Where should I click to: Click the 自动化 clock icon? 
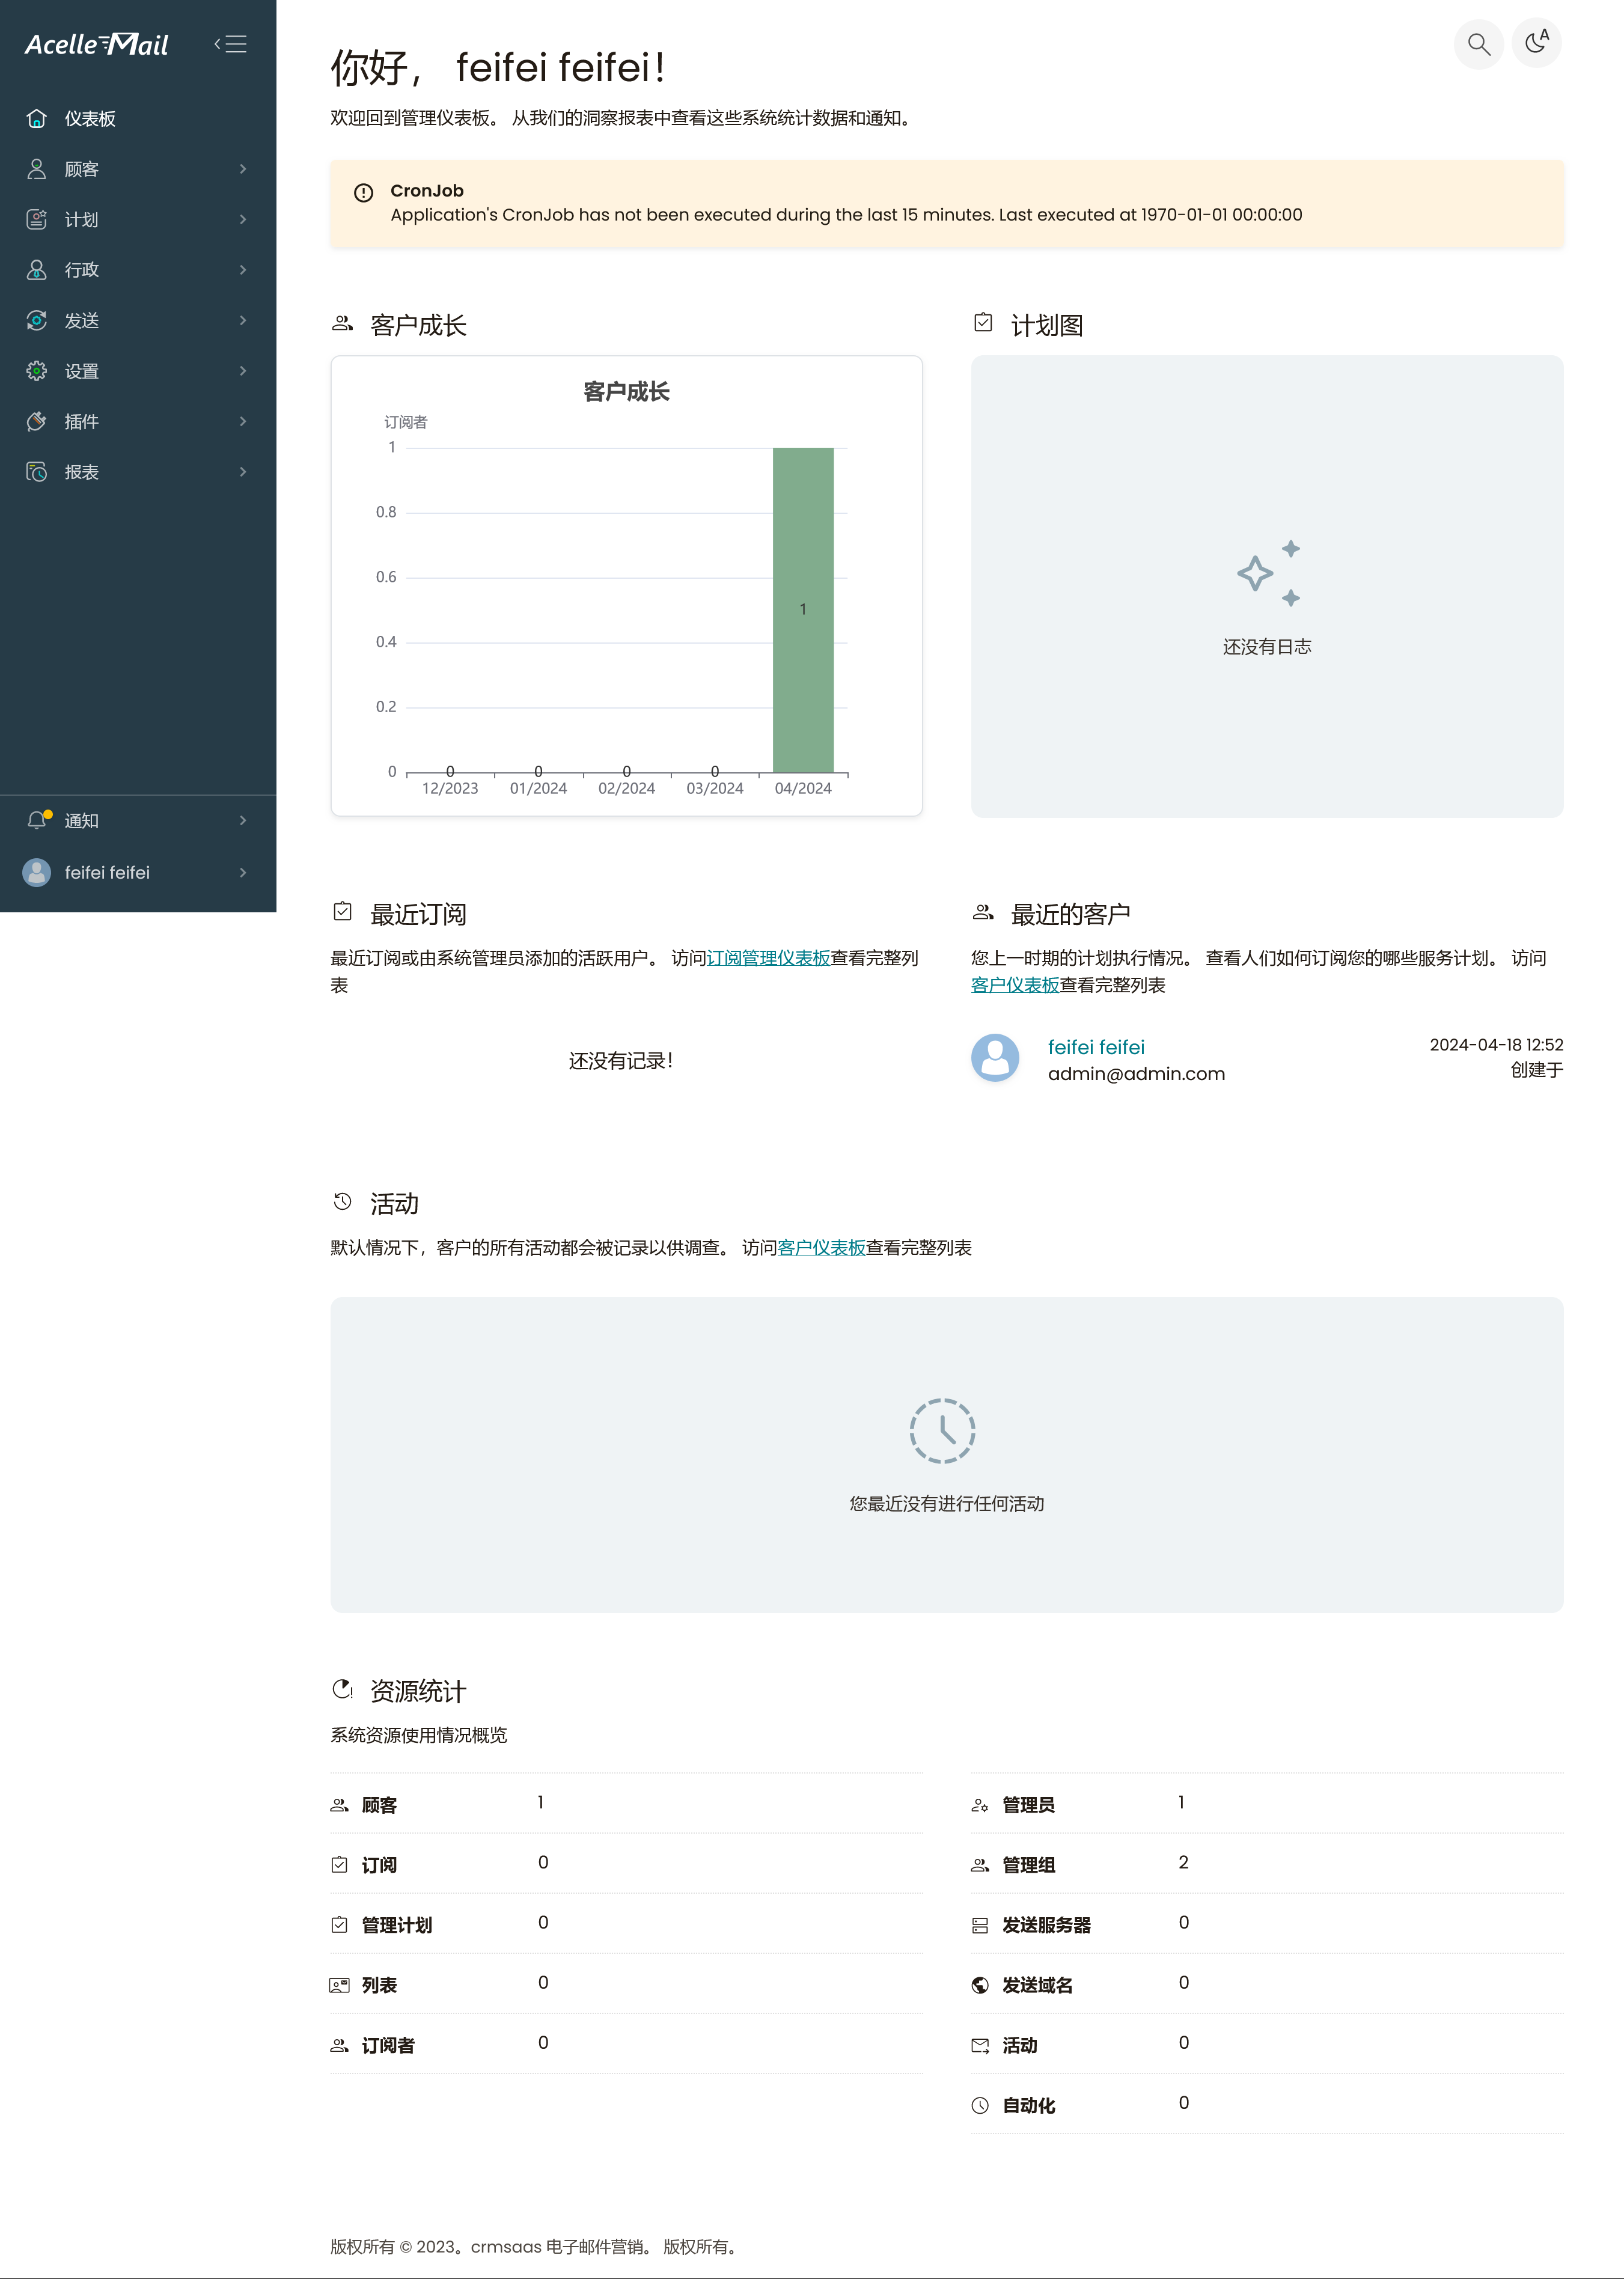point(980,2106)
